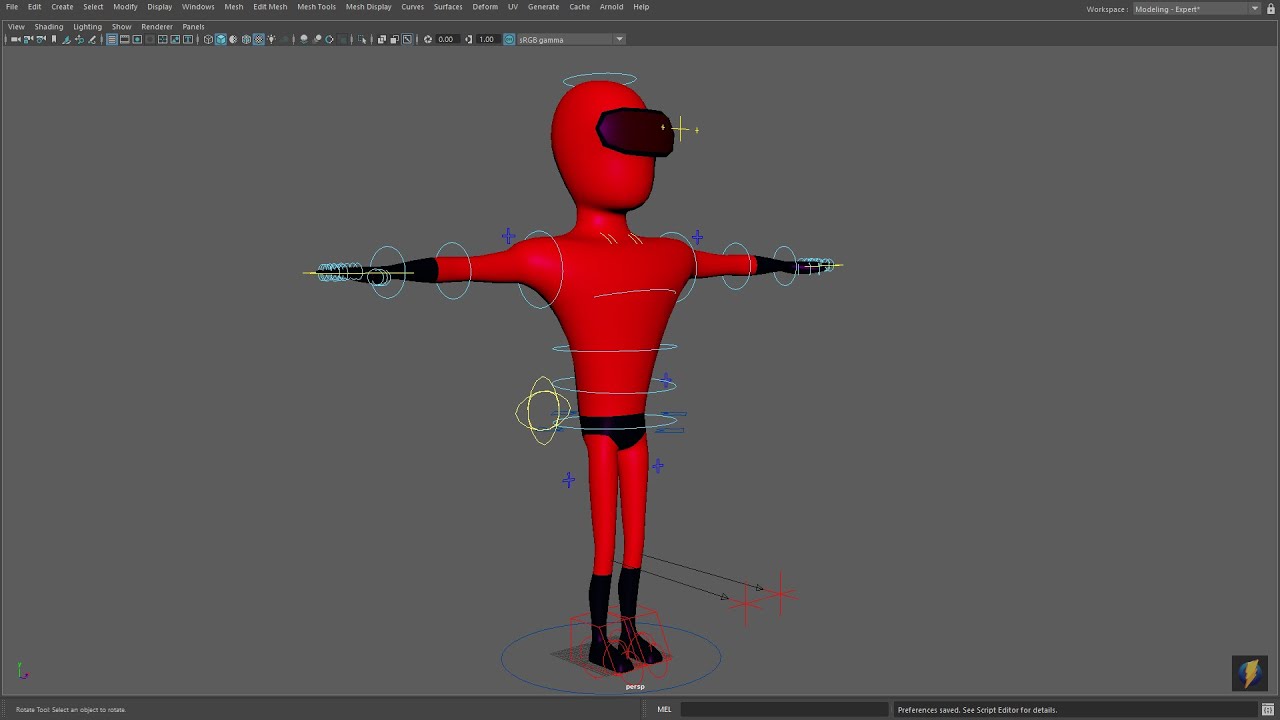Screen dimensions: 1280x720
Task: Open the panel Panels menu
Action: tap(193, 27)
